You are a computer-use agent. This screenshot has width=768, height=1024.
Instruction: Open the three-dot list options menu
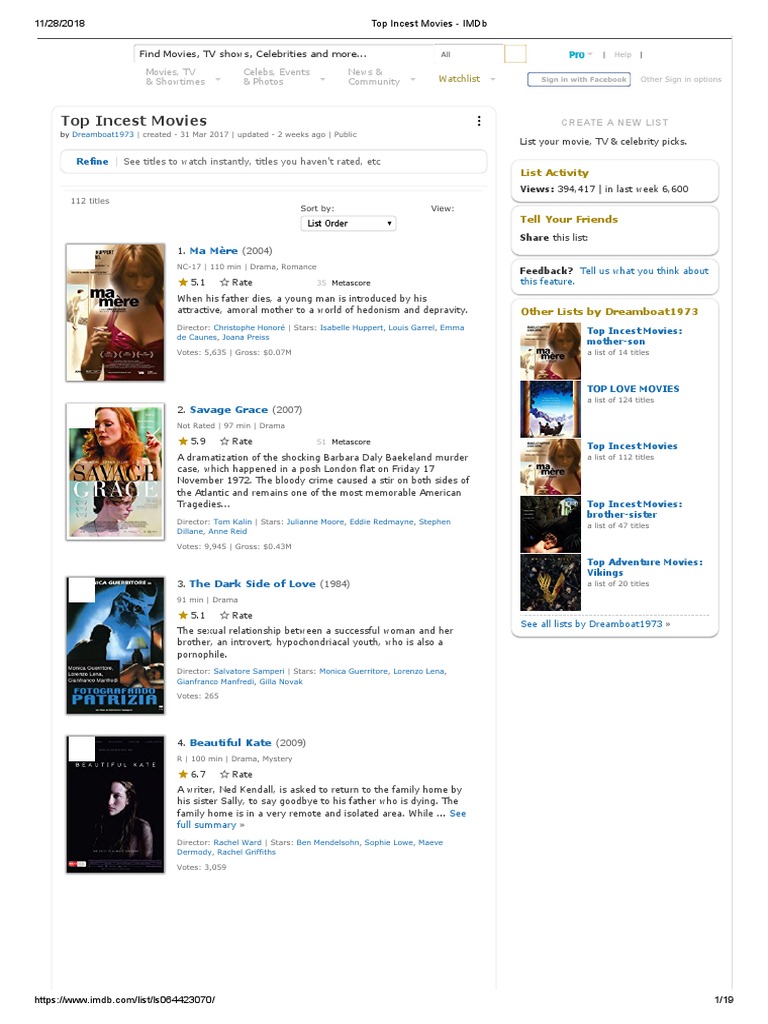click(479, 121)
